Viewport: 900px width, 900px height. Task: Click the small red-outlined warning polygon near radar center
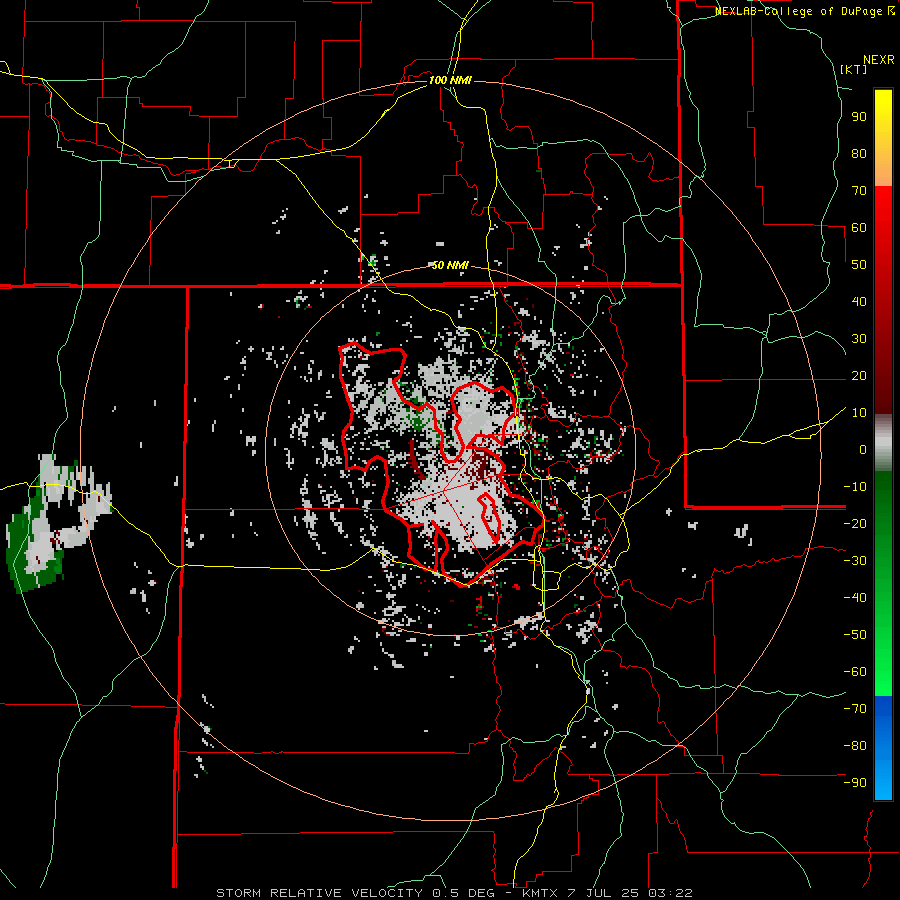tap(489, 519)
